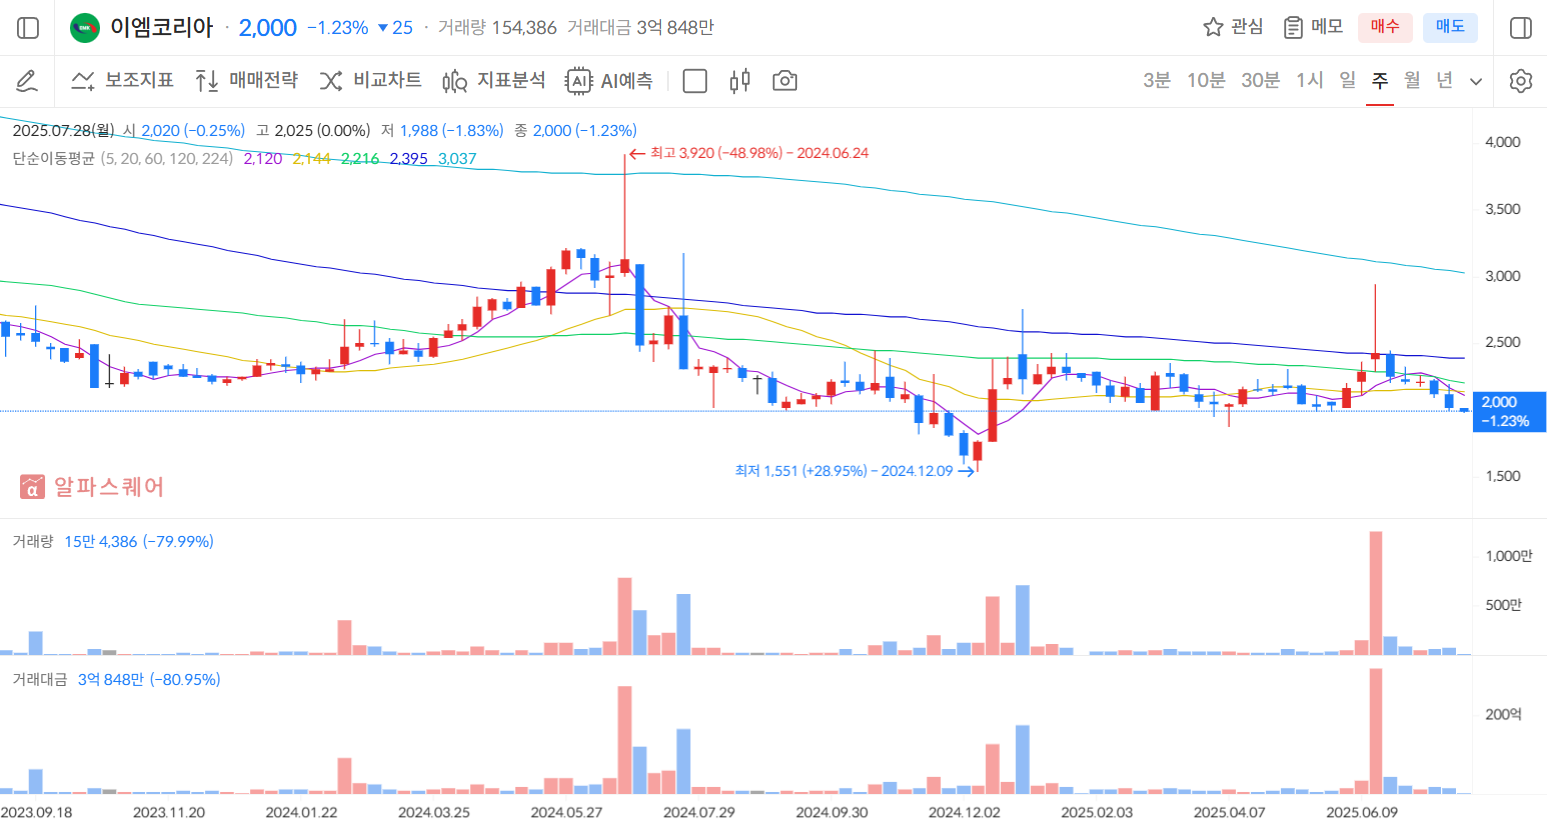The height and width of the screenshot is (825, 1547).
Task: Click the red 매수 buy button
Action: pyautogui.click(x=1385, y=27)
